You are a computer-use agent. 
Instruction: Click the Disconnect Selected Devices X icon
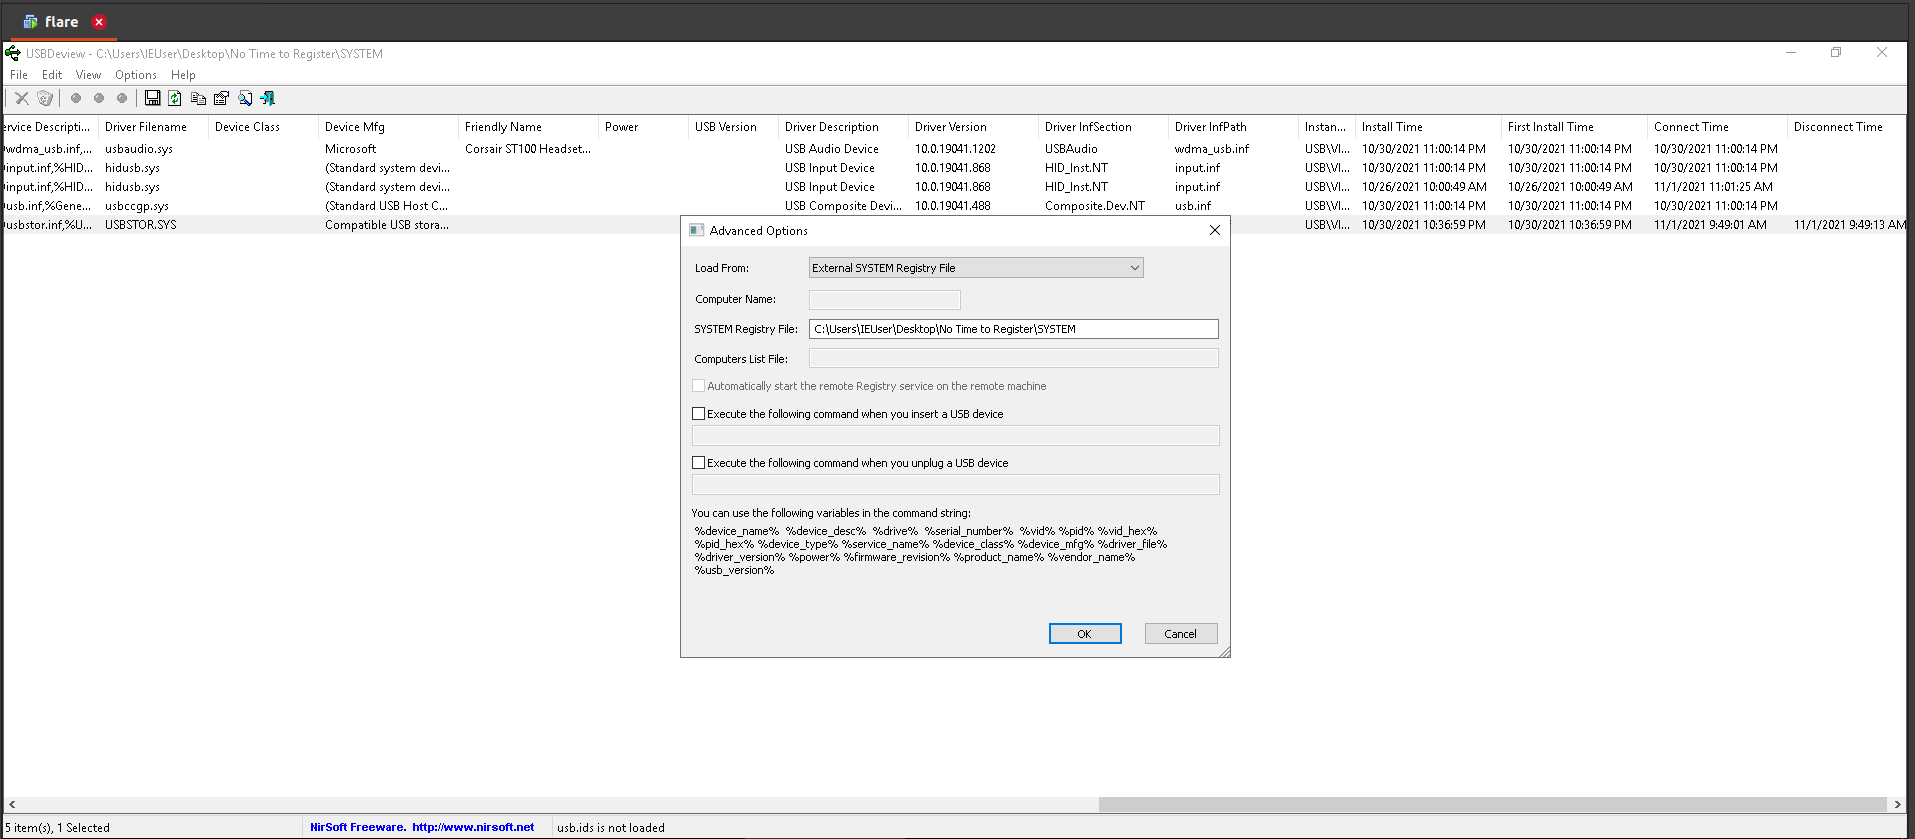(21, 98)
